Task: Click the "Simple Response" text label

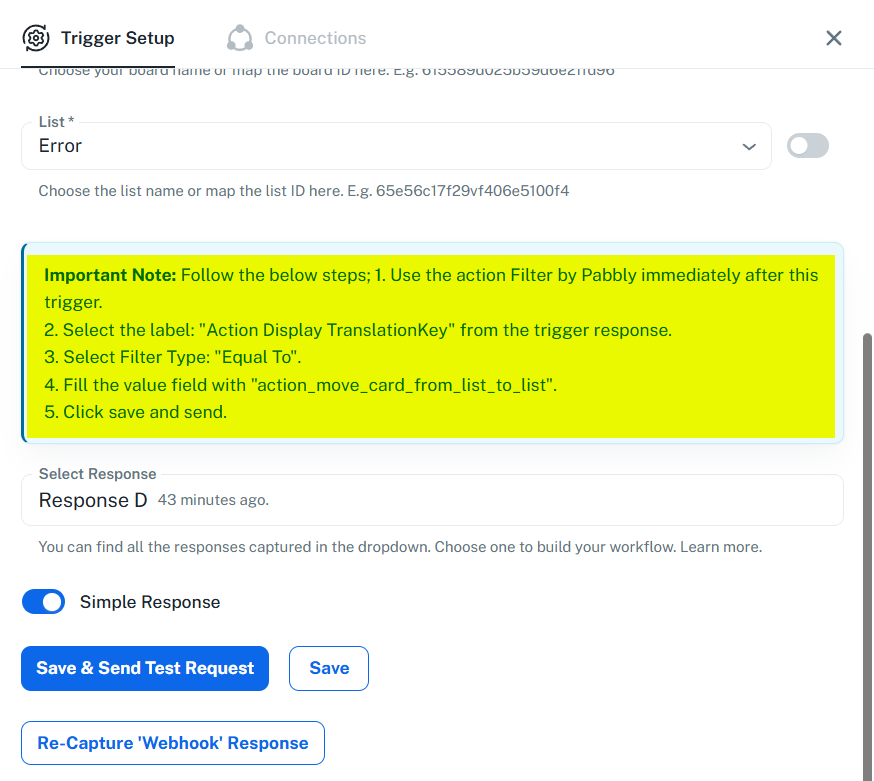Action: (x=150, y=602)
